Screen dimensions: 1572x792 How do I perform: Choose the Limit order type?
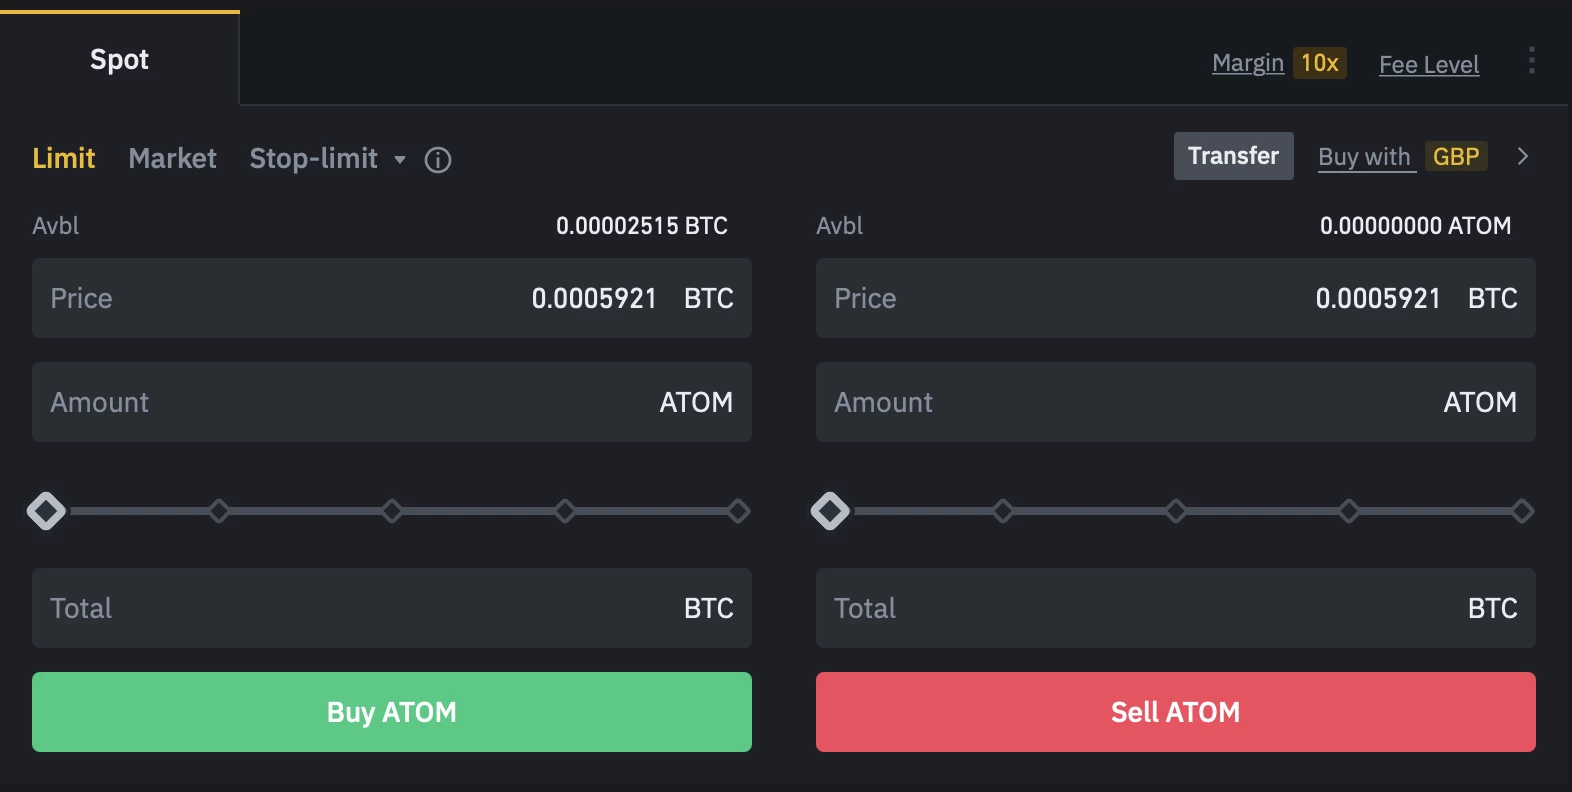coord(64,159)
